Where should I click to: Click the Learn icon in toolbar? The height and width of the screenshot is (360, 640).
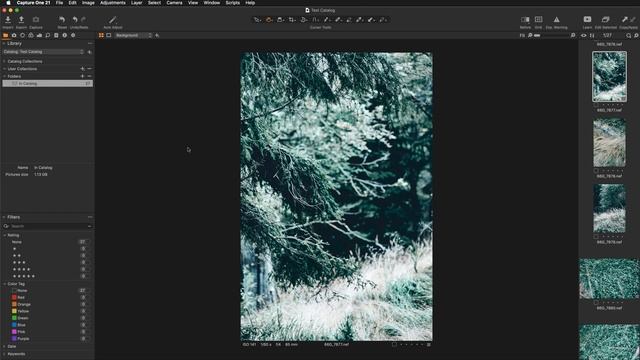587,20
